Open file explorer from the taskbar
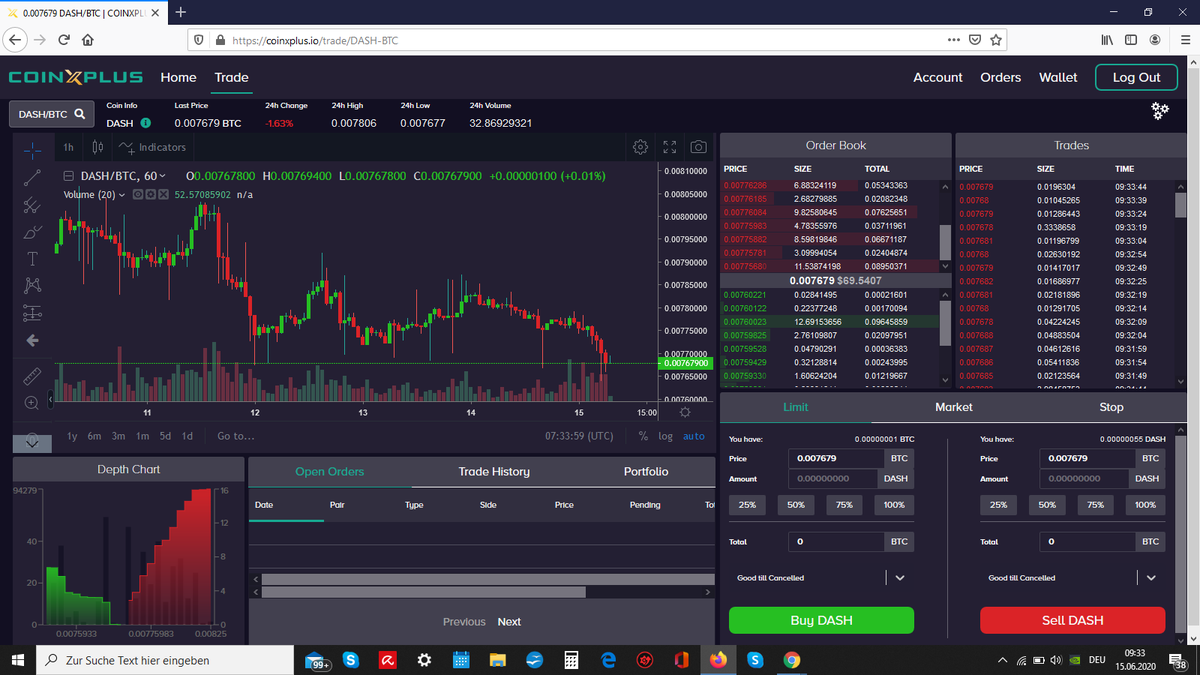The height and width of the screenshot is (675, 1200). [x=497, y=660]
